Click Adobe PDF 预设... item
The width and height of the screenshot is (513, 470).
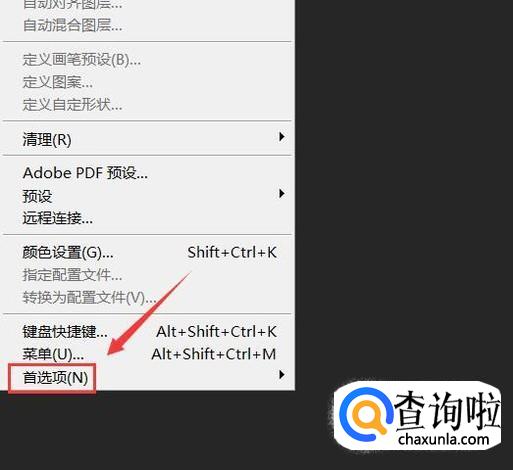147,173
